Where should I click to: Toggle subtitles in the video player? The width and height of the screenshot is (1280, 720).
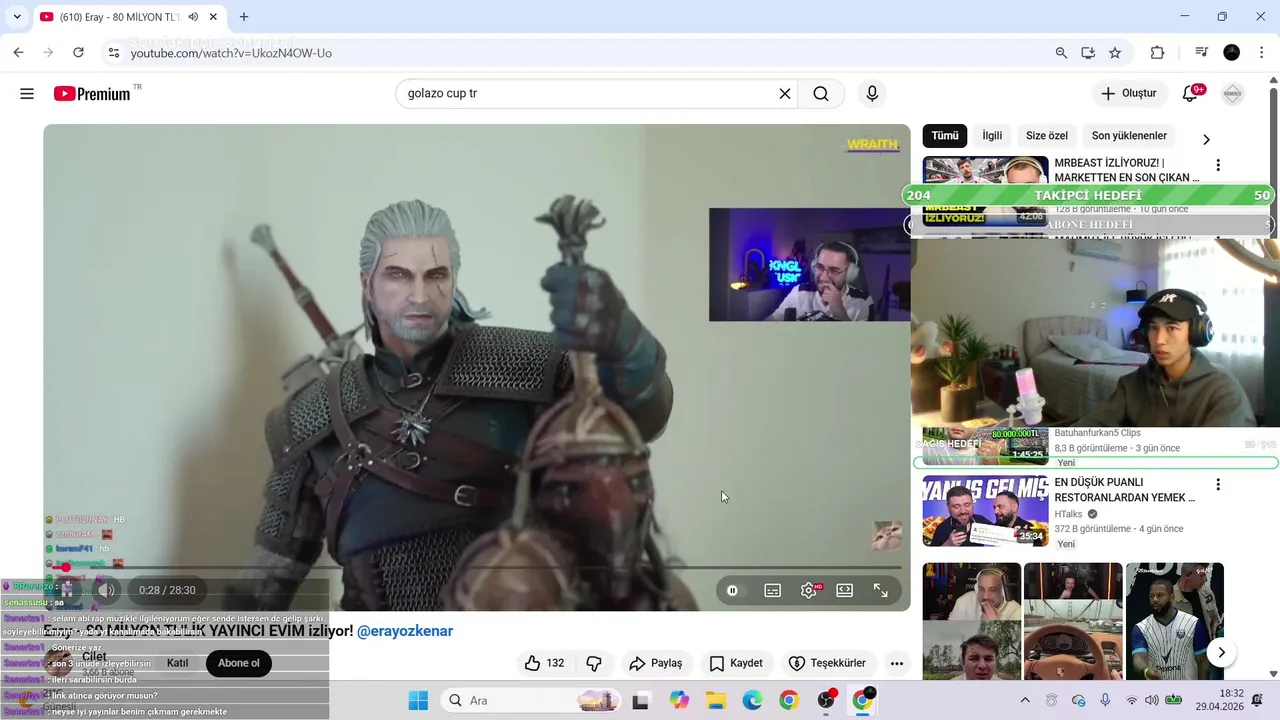coord(773,590)
